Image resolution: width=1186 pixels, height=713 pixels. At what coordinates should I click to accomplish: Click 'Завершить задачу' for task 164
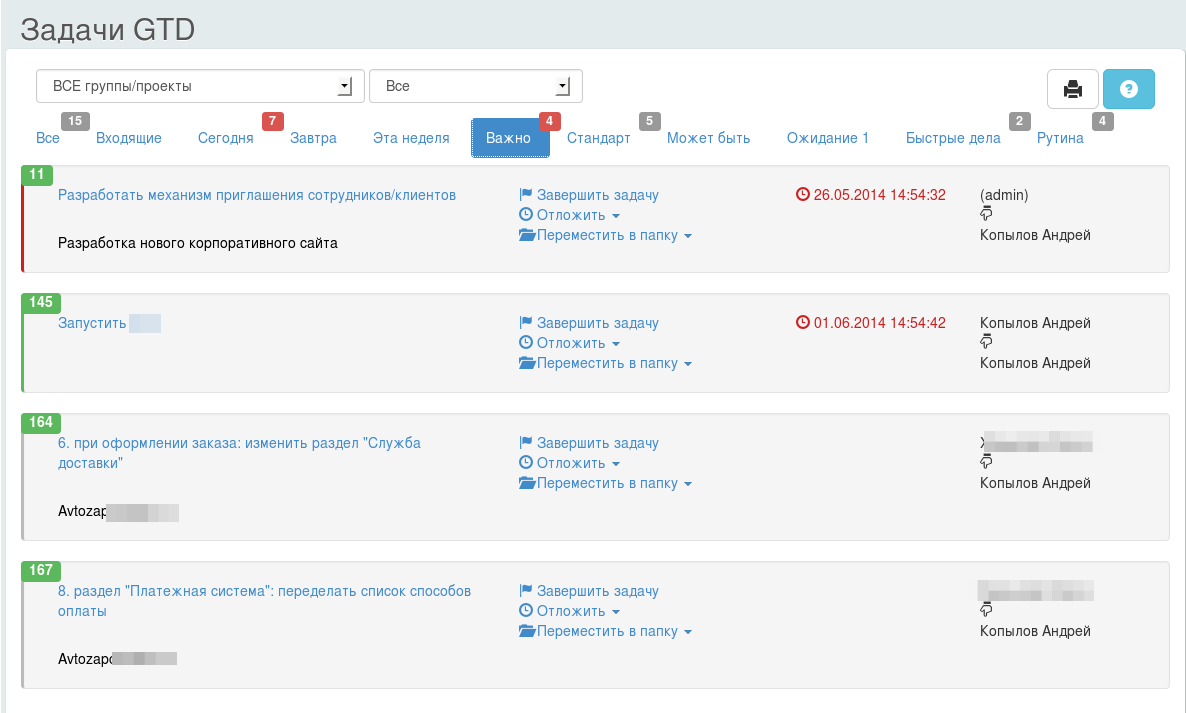pos(597,443)
